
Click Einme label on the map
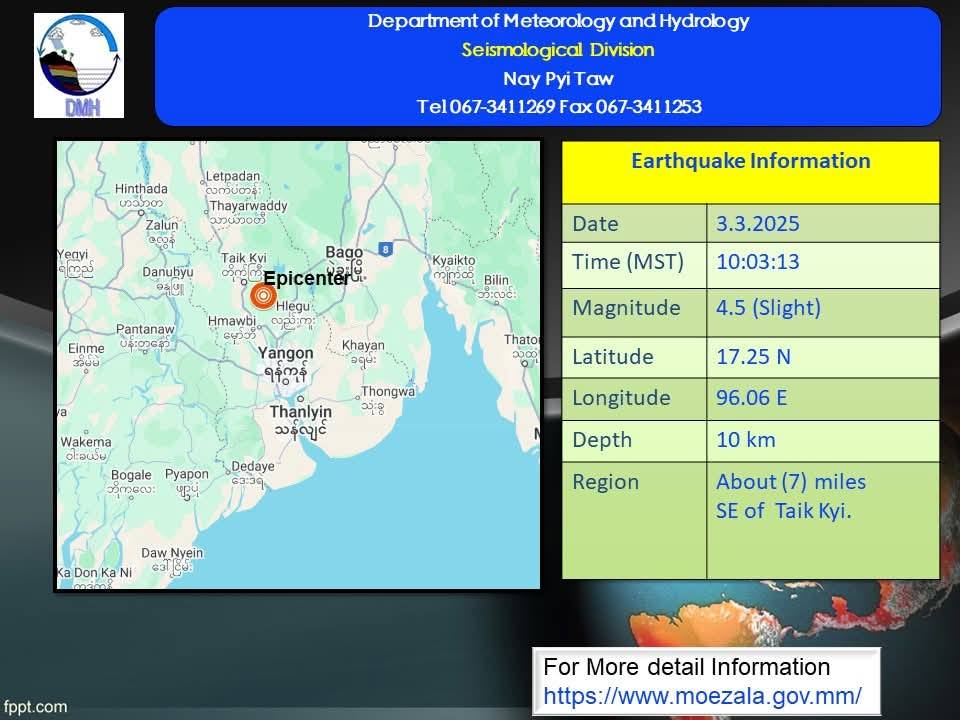point(86,348)
